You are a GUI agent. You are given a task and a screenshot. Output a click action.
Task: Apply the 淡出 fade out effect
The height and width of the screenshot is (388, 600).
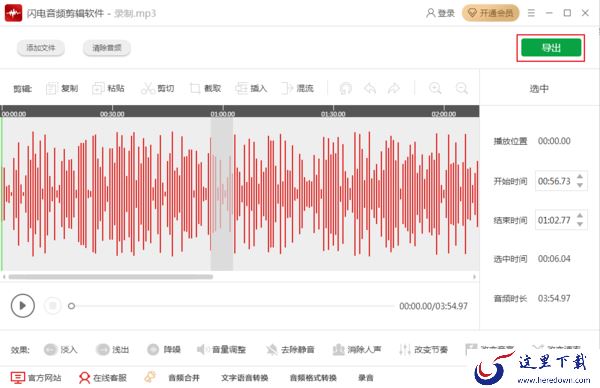point(112,349)
